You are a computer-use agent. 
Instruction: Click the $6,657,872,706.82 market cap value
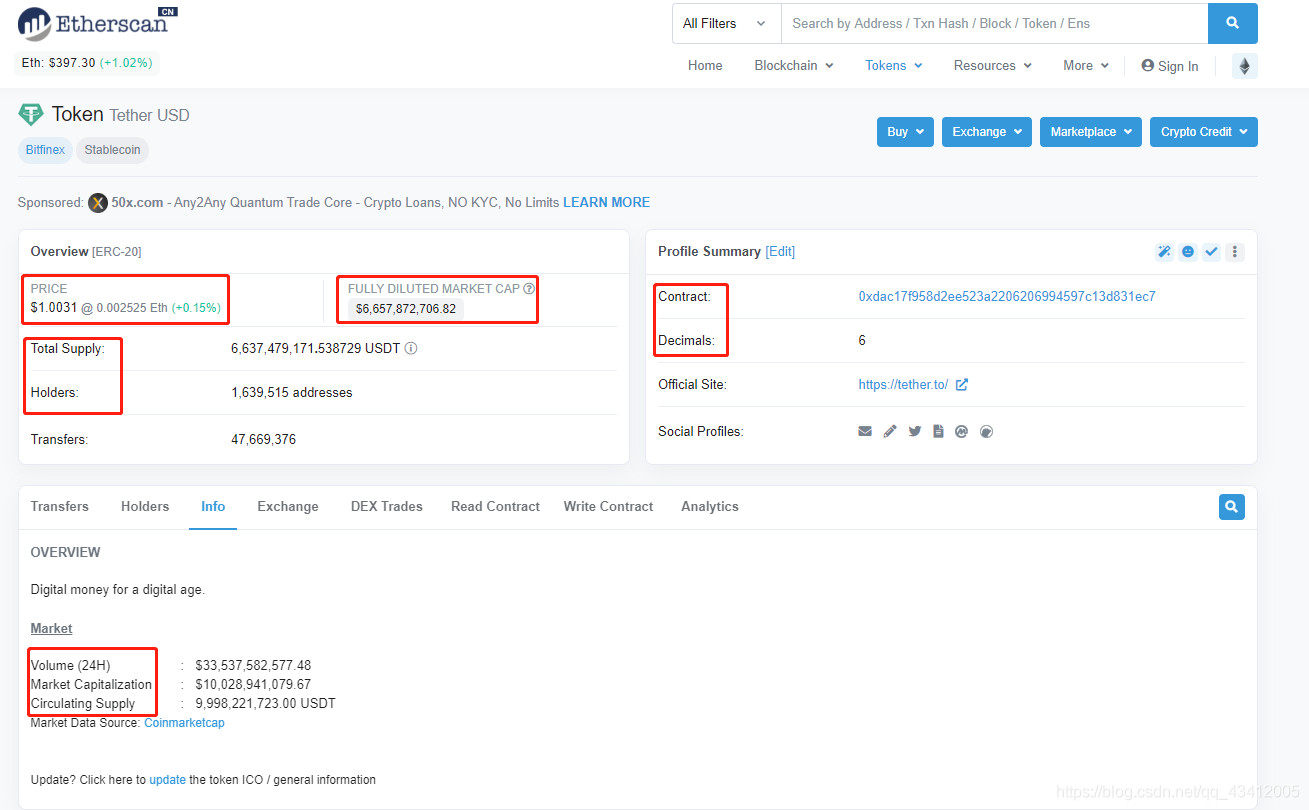point(406,309)
